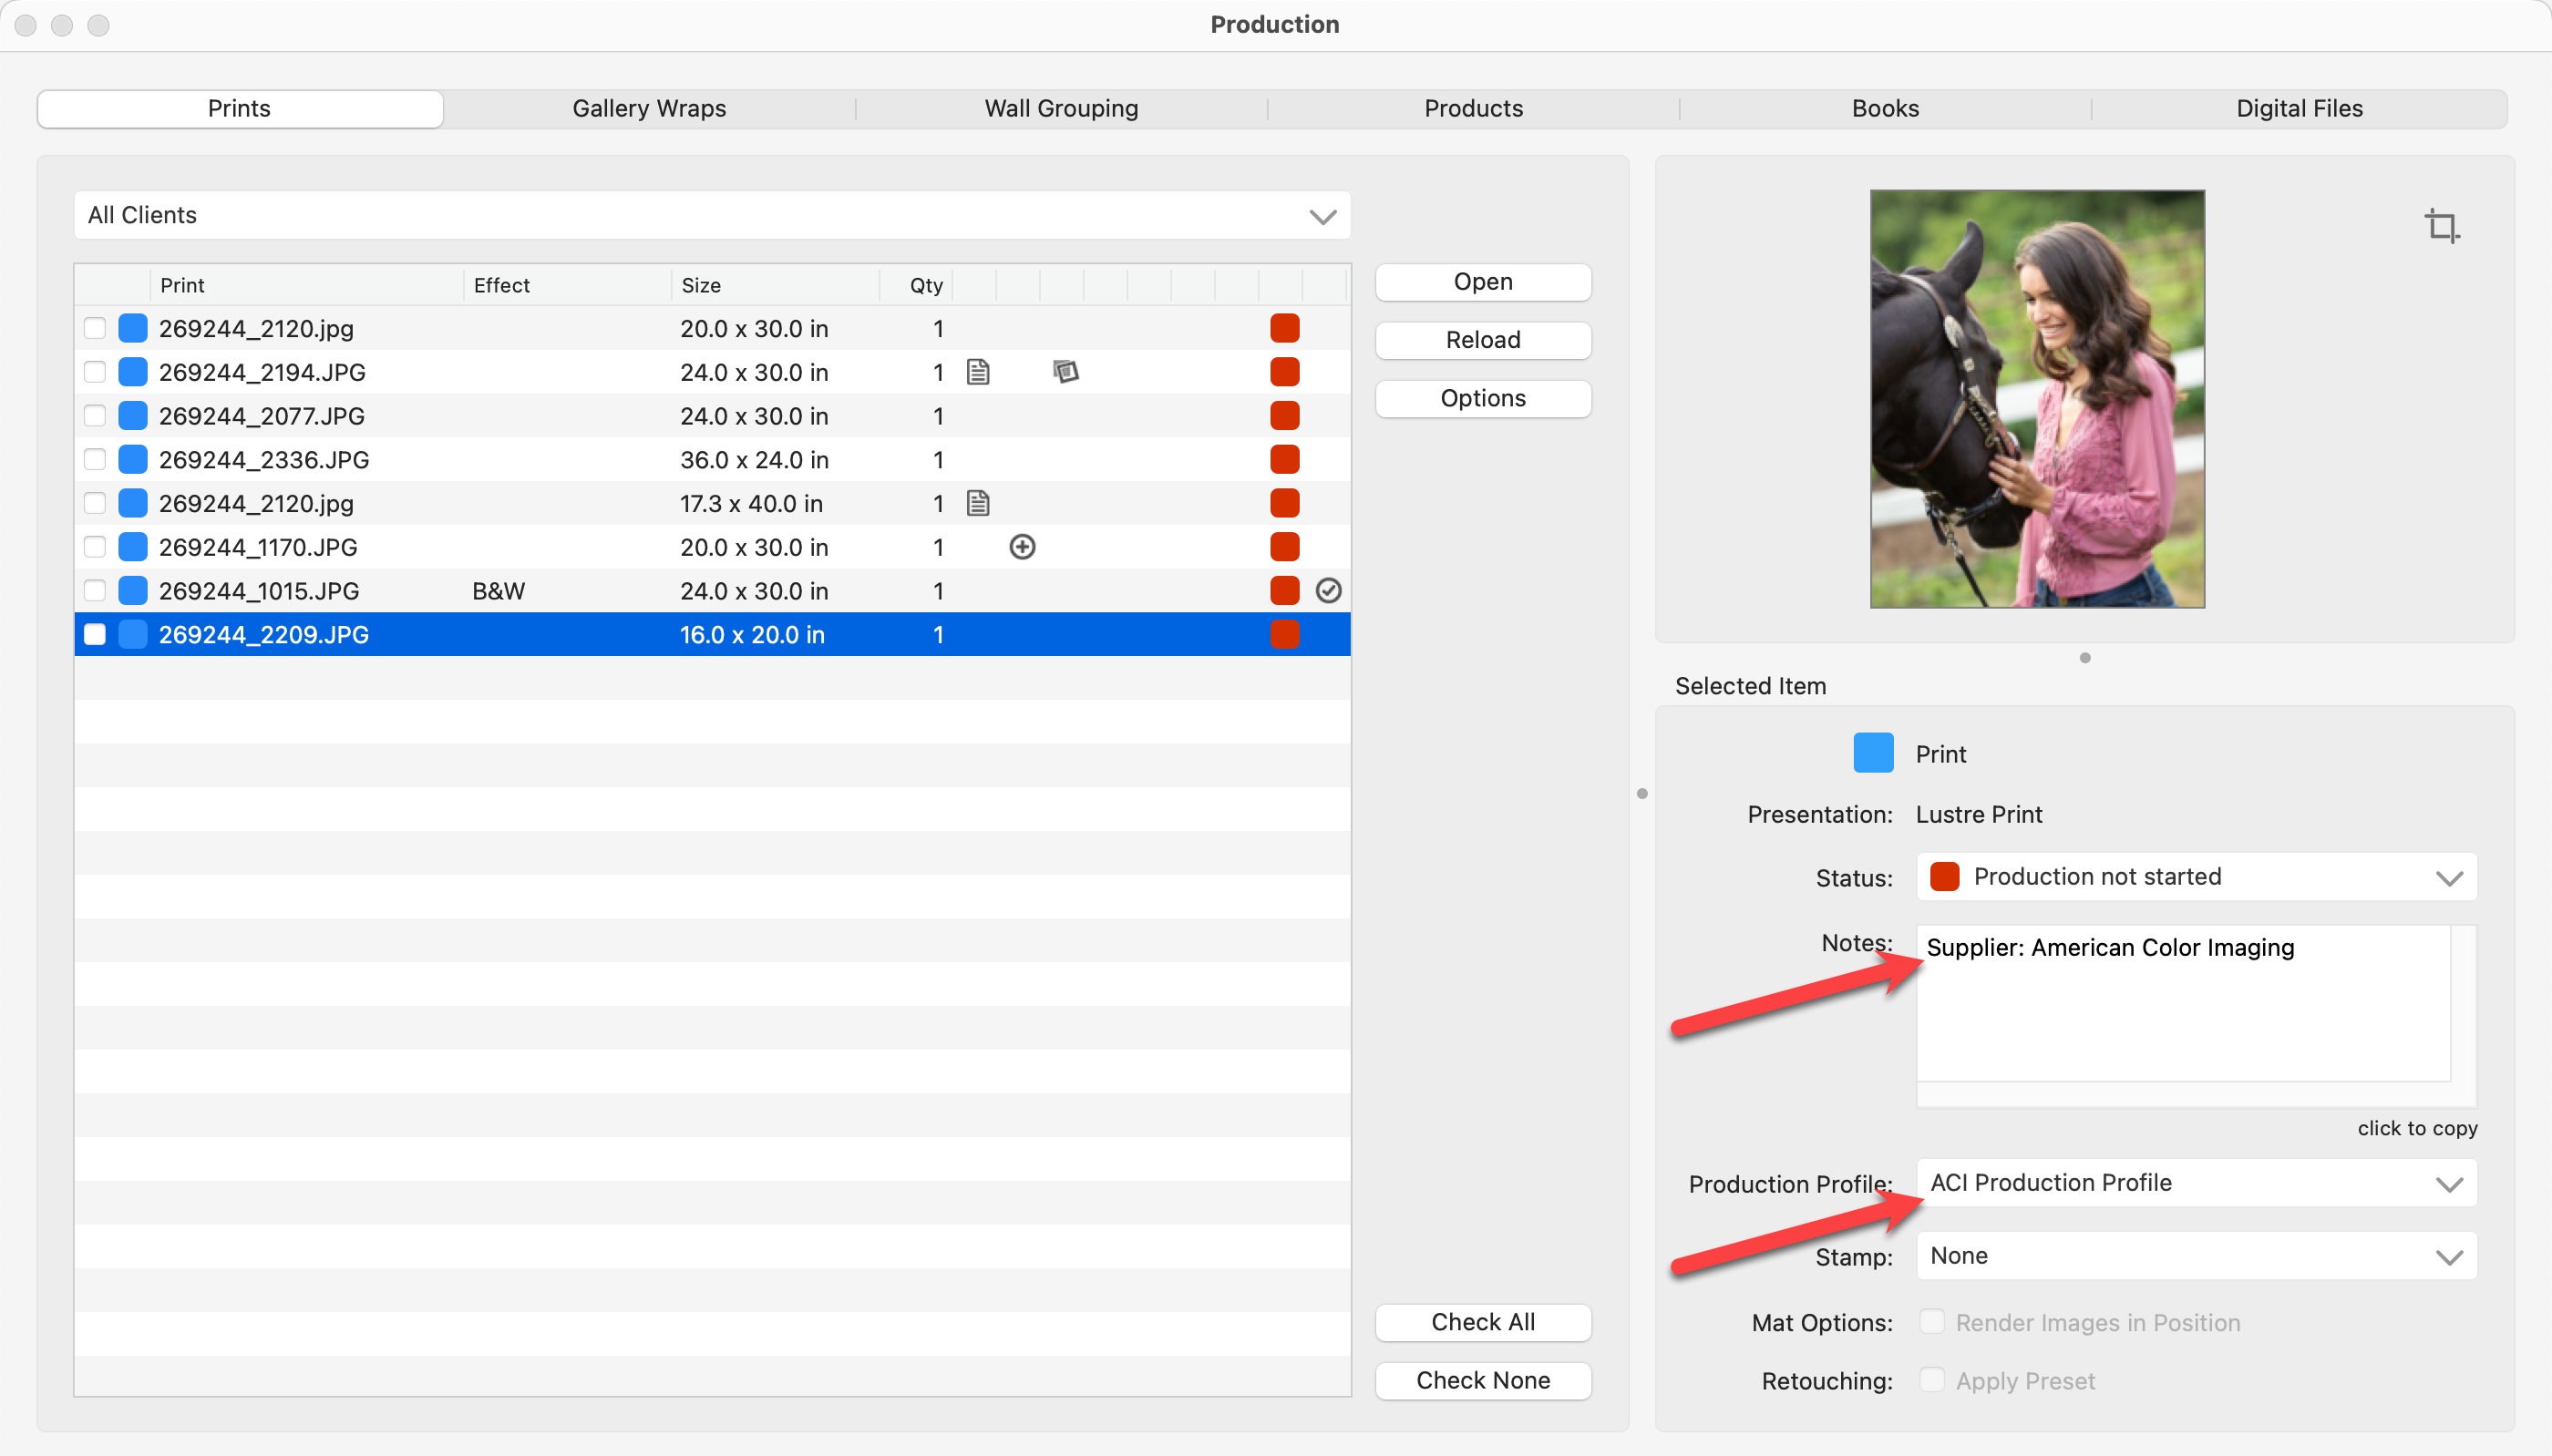This screenshot has width=2552, height=1456.
Task: Switch to the Gallery Wraps tab
Action: (649, 108)
